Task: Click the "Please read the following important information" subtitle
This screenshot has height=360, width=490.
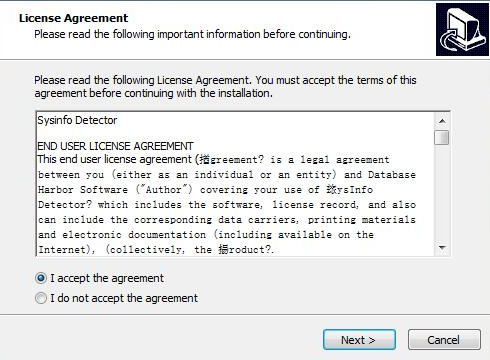Action: 192,34
